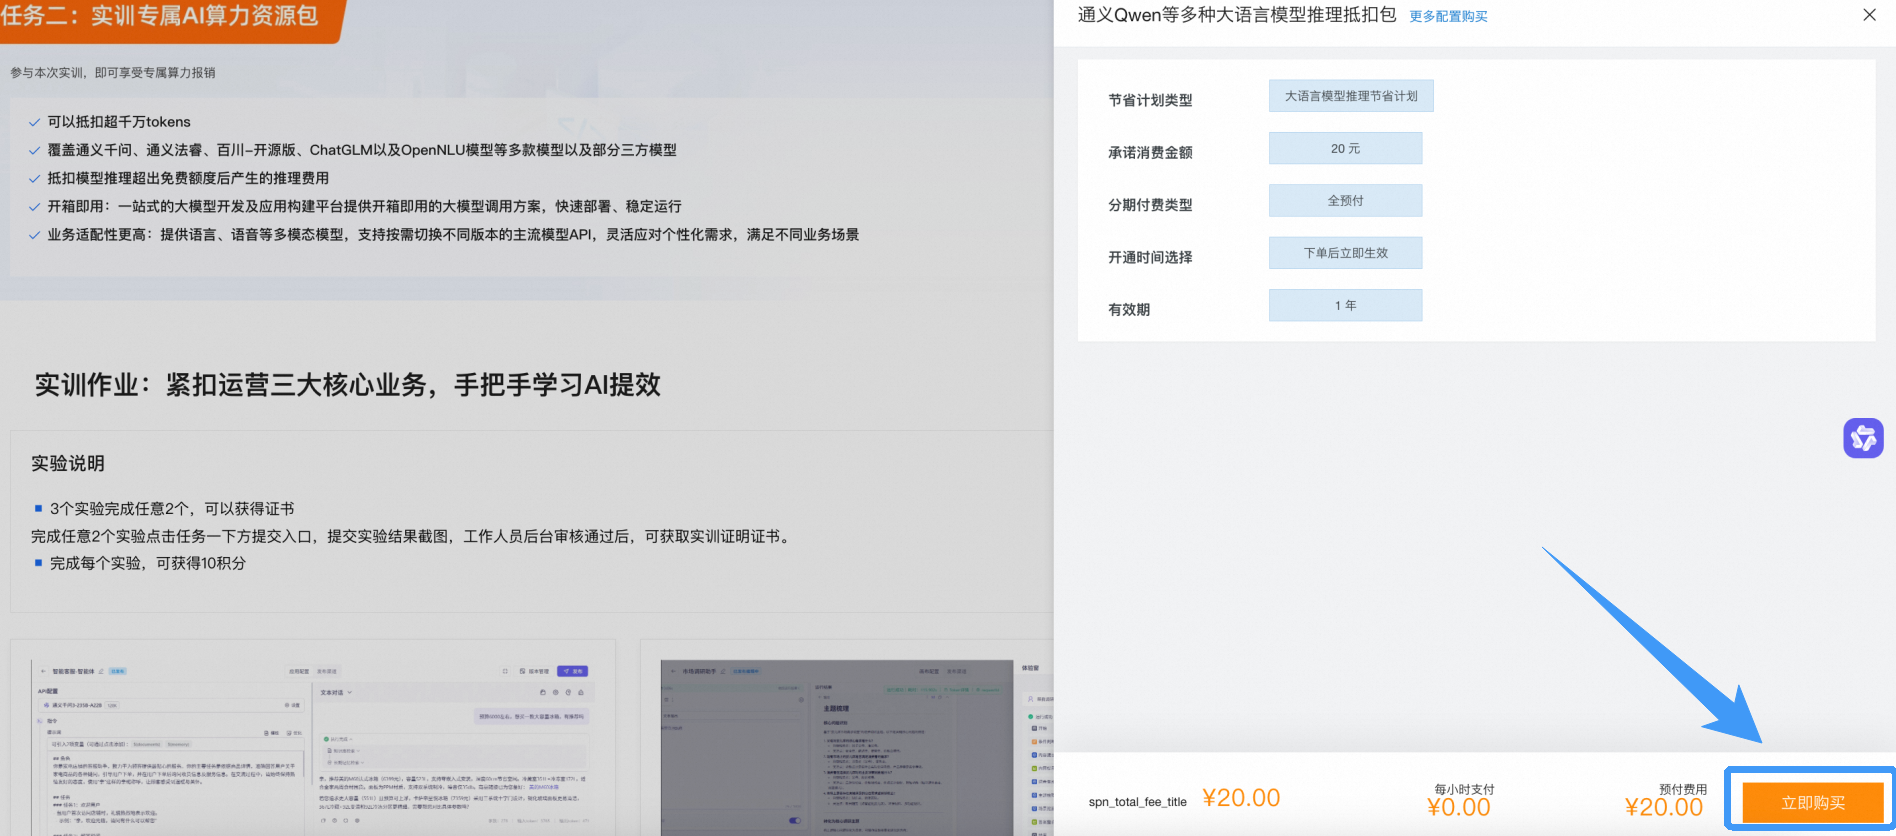Click the 分期付费类型 label

click(1150, 204)
